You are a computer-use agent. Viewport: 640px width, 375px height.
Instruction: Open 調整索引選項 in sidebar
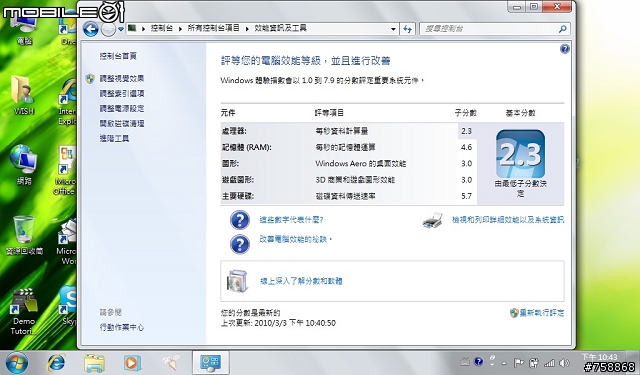tap(122, 93)
